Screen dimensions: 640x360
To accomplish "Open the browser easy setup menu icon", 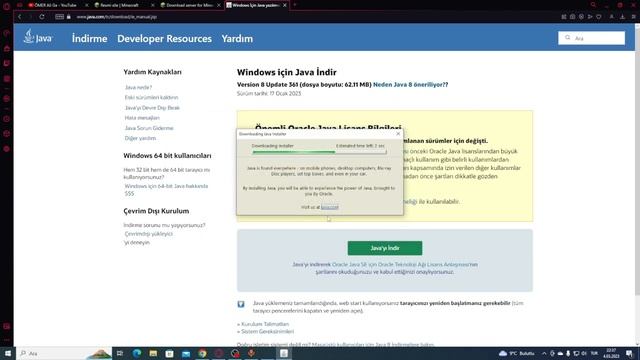I will click(633, 17).
